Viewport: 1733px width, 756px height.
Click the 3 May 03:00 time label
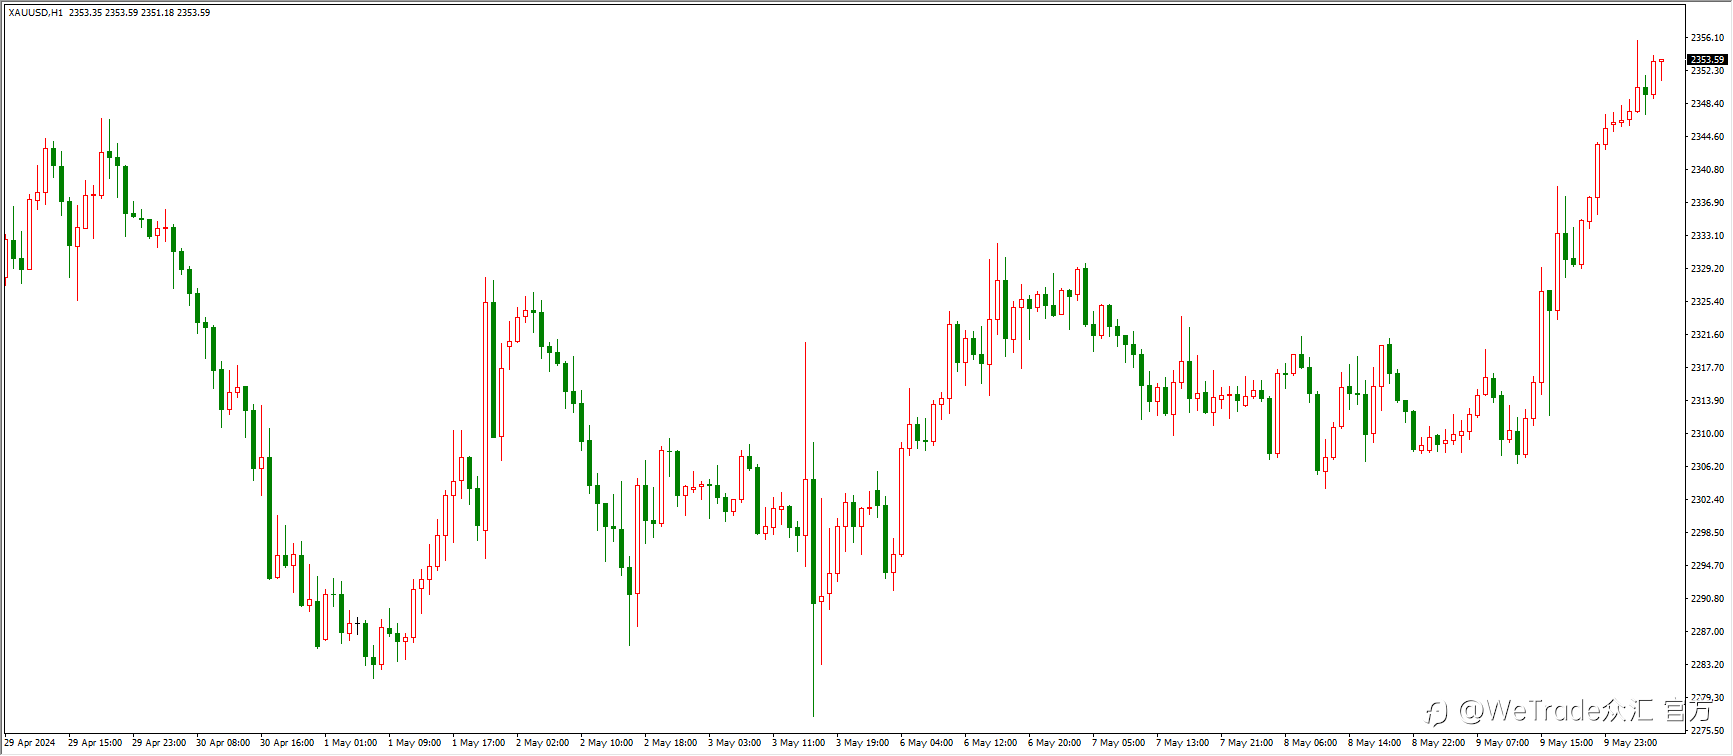tap(735, 743)
